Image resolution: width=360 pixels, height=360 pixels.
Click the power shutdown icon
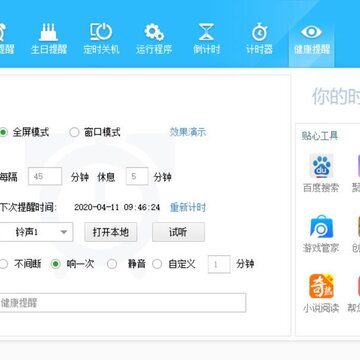click(101, 32)
